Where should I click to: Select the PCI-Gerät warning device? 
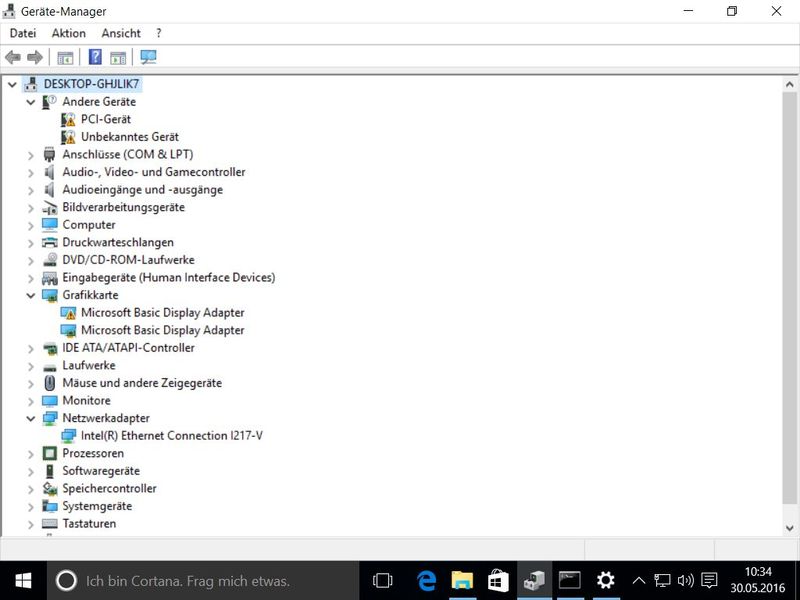105,119
